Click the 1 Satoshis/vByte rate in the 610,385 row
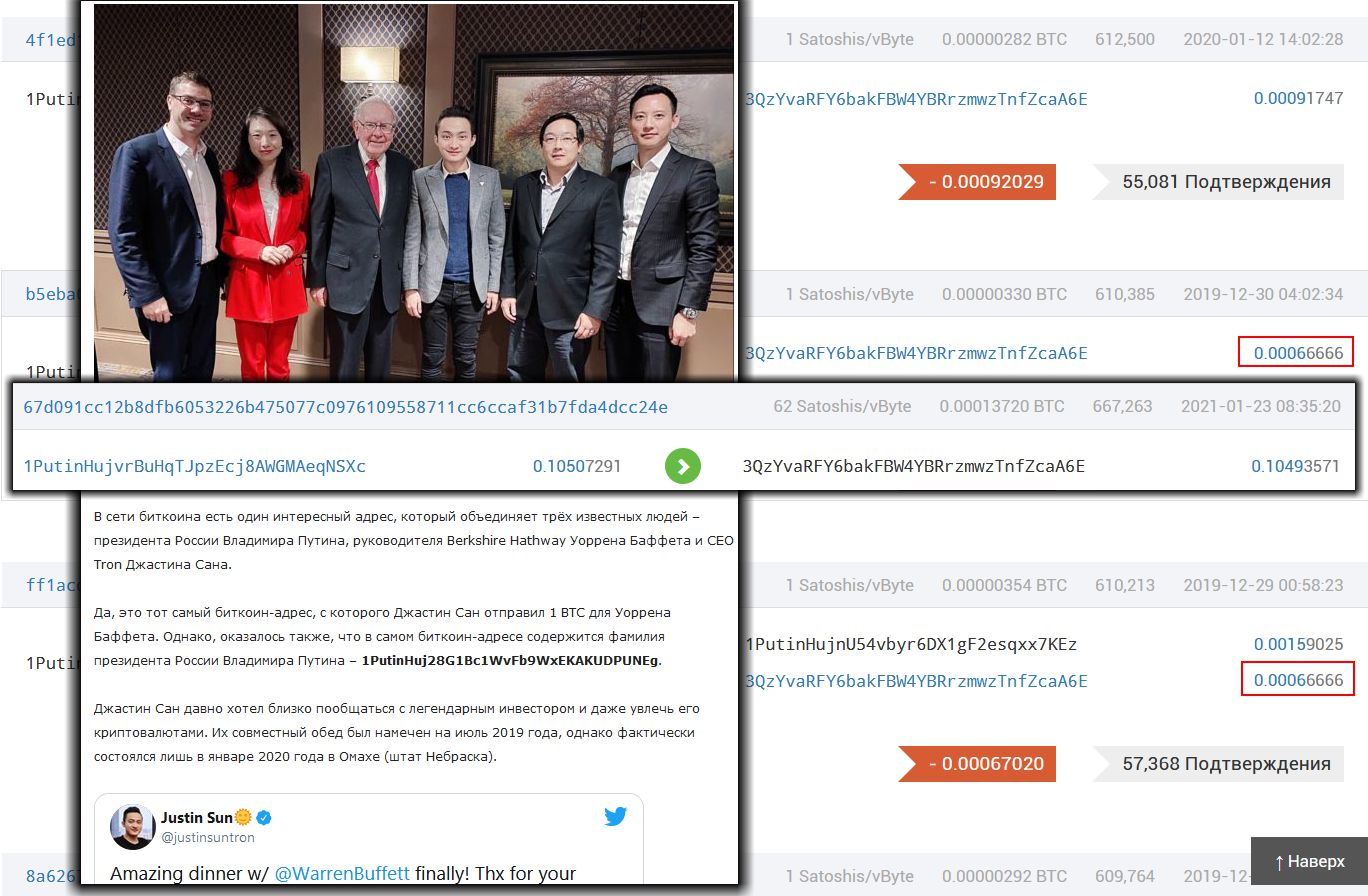This screenshot has height=896, width=1368. (x=849, y=294)
